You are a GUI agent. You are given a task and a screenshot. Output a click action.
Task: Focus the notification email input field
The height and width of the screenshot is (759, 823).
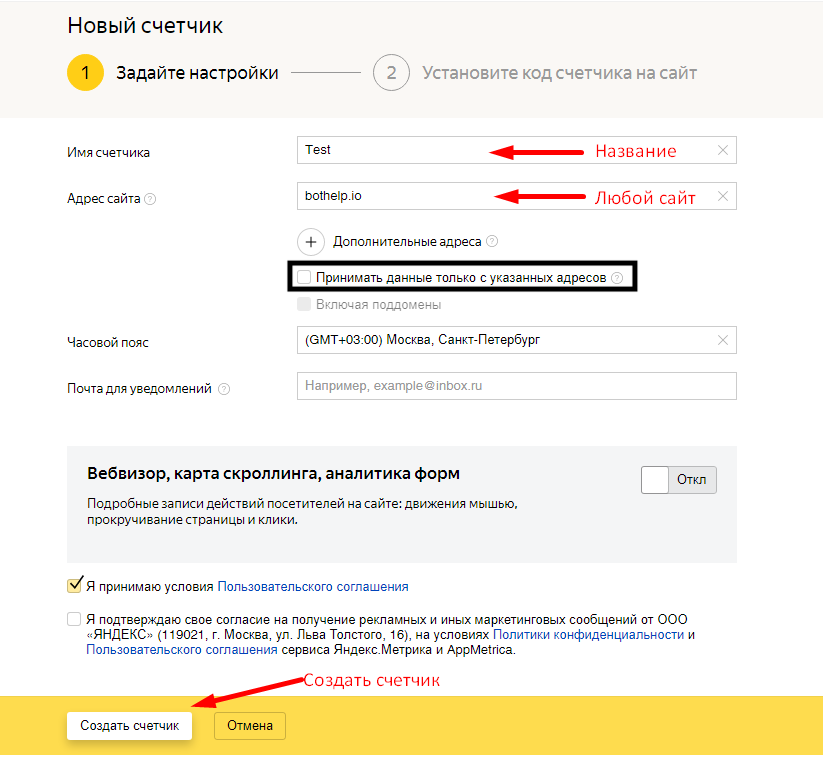click(516, 386)
